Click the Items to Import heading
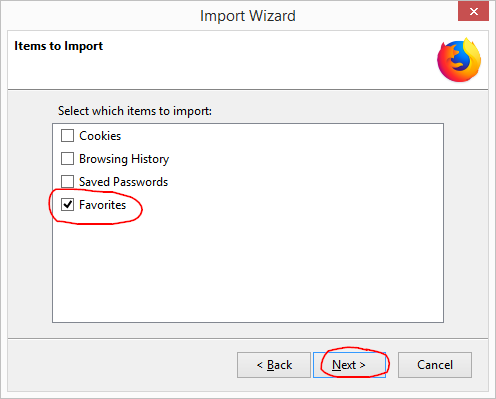This screenshot has width=496, height=399. click(x=58, y=46)
